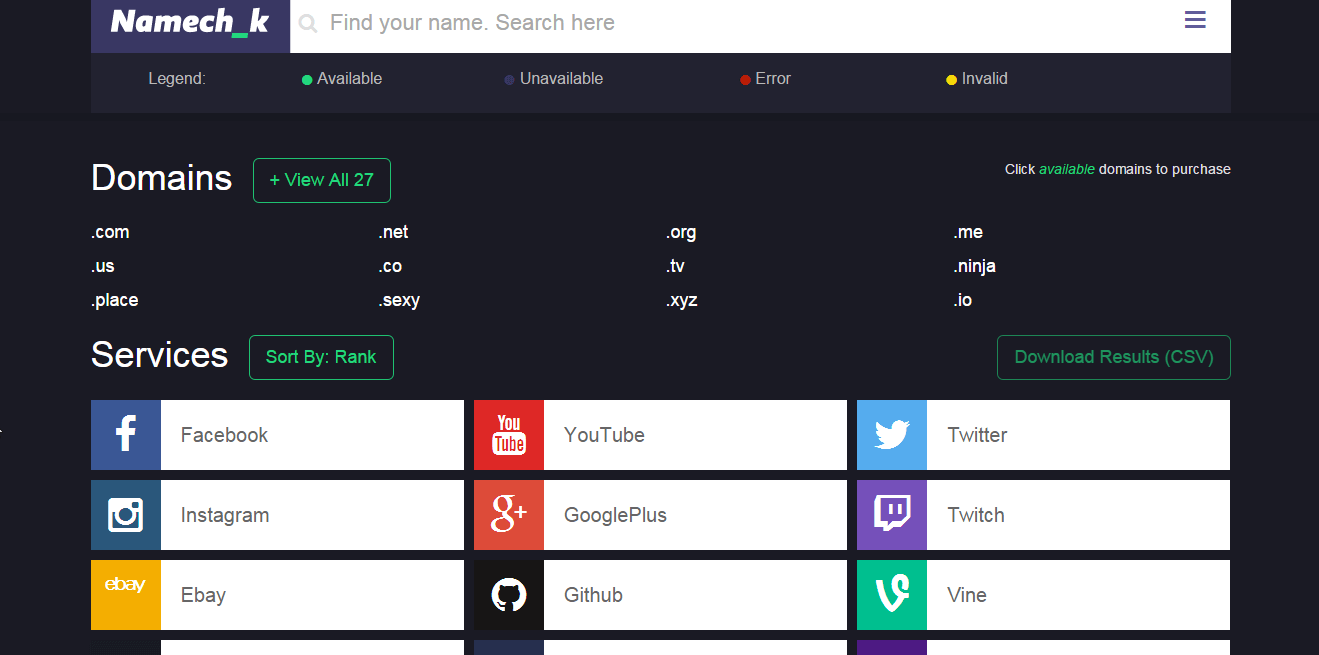This screenshot has width=1319, height=655.
Task: Select the .place domain
Action: coord(115,300)
